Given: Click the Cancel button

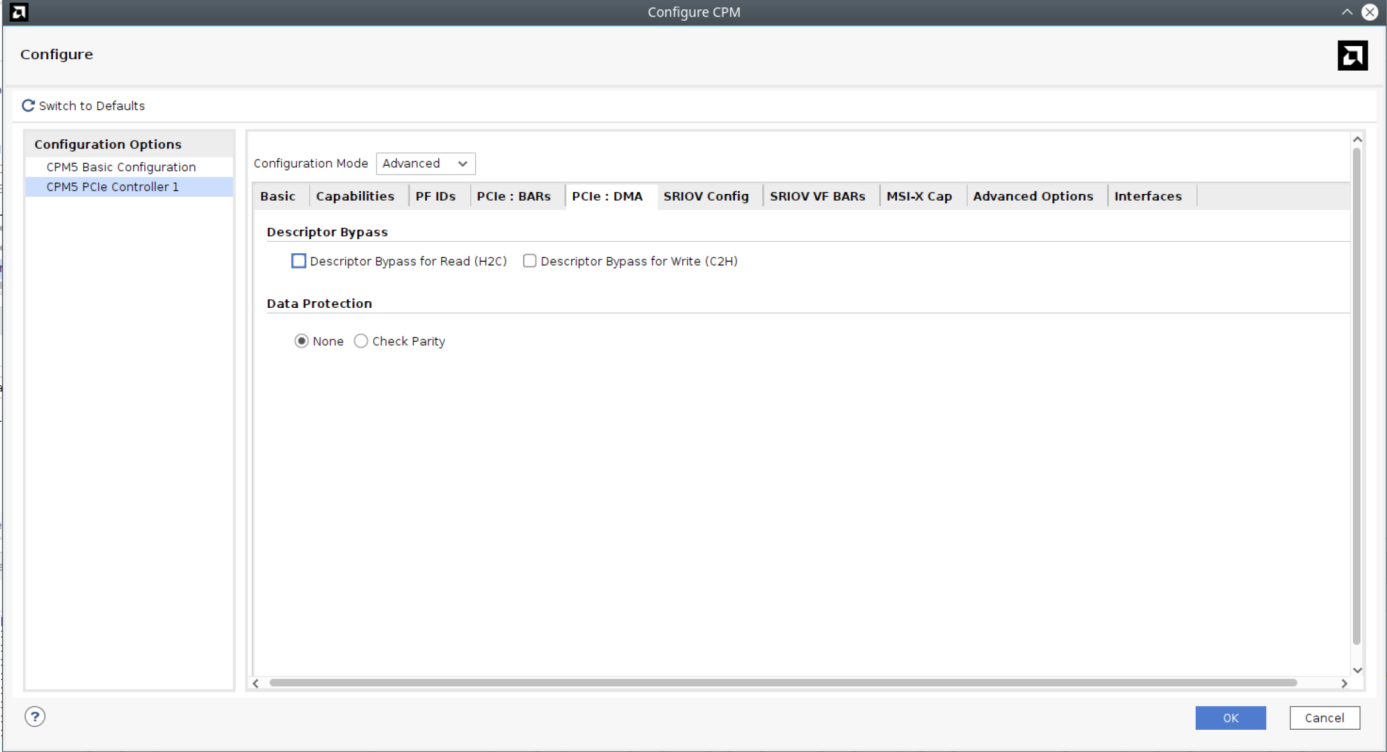Looking at the screenshot, I should click(1324, 717).
